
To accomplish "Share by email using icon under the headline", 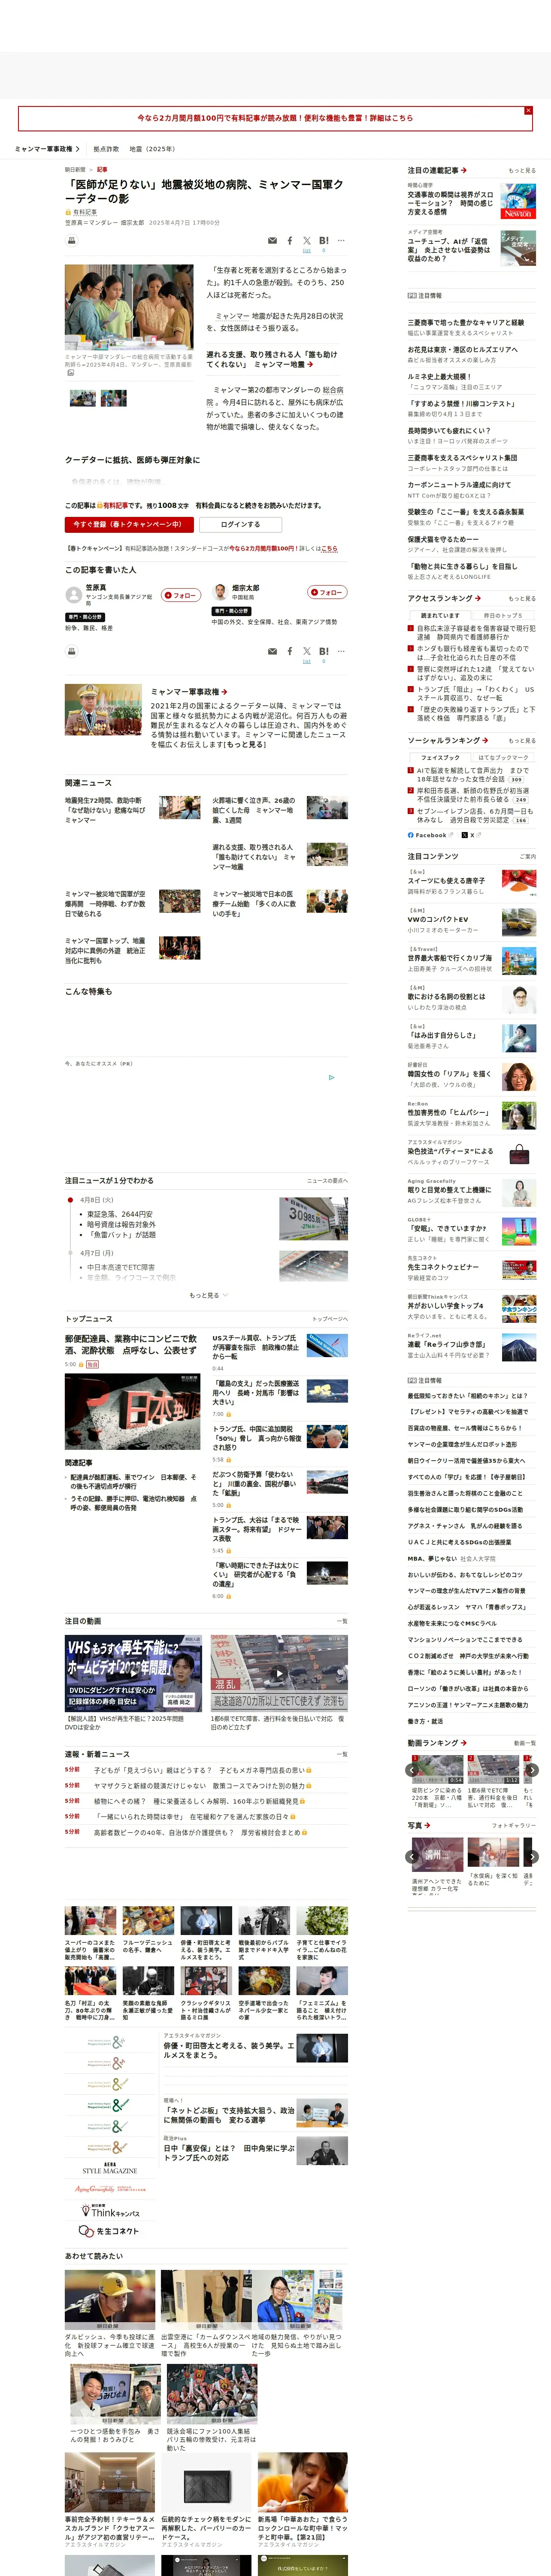I will pyautogui.click(x=272, y=241).
